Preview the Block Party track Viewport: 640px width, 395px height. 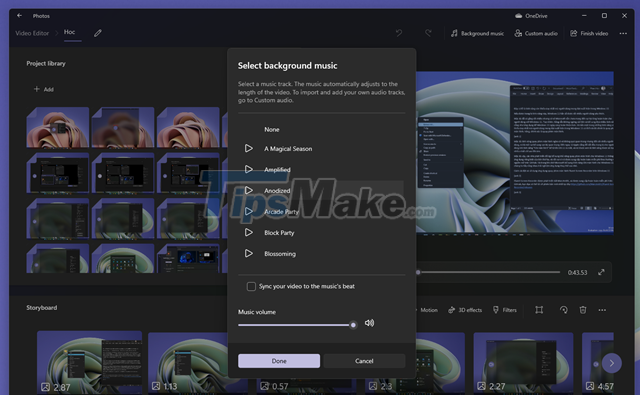pyautogui.click(x=249, y=233)
